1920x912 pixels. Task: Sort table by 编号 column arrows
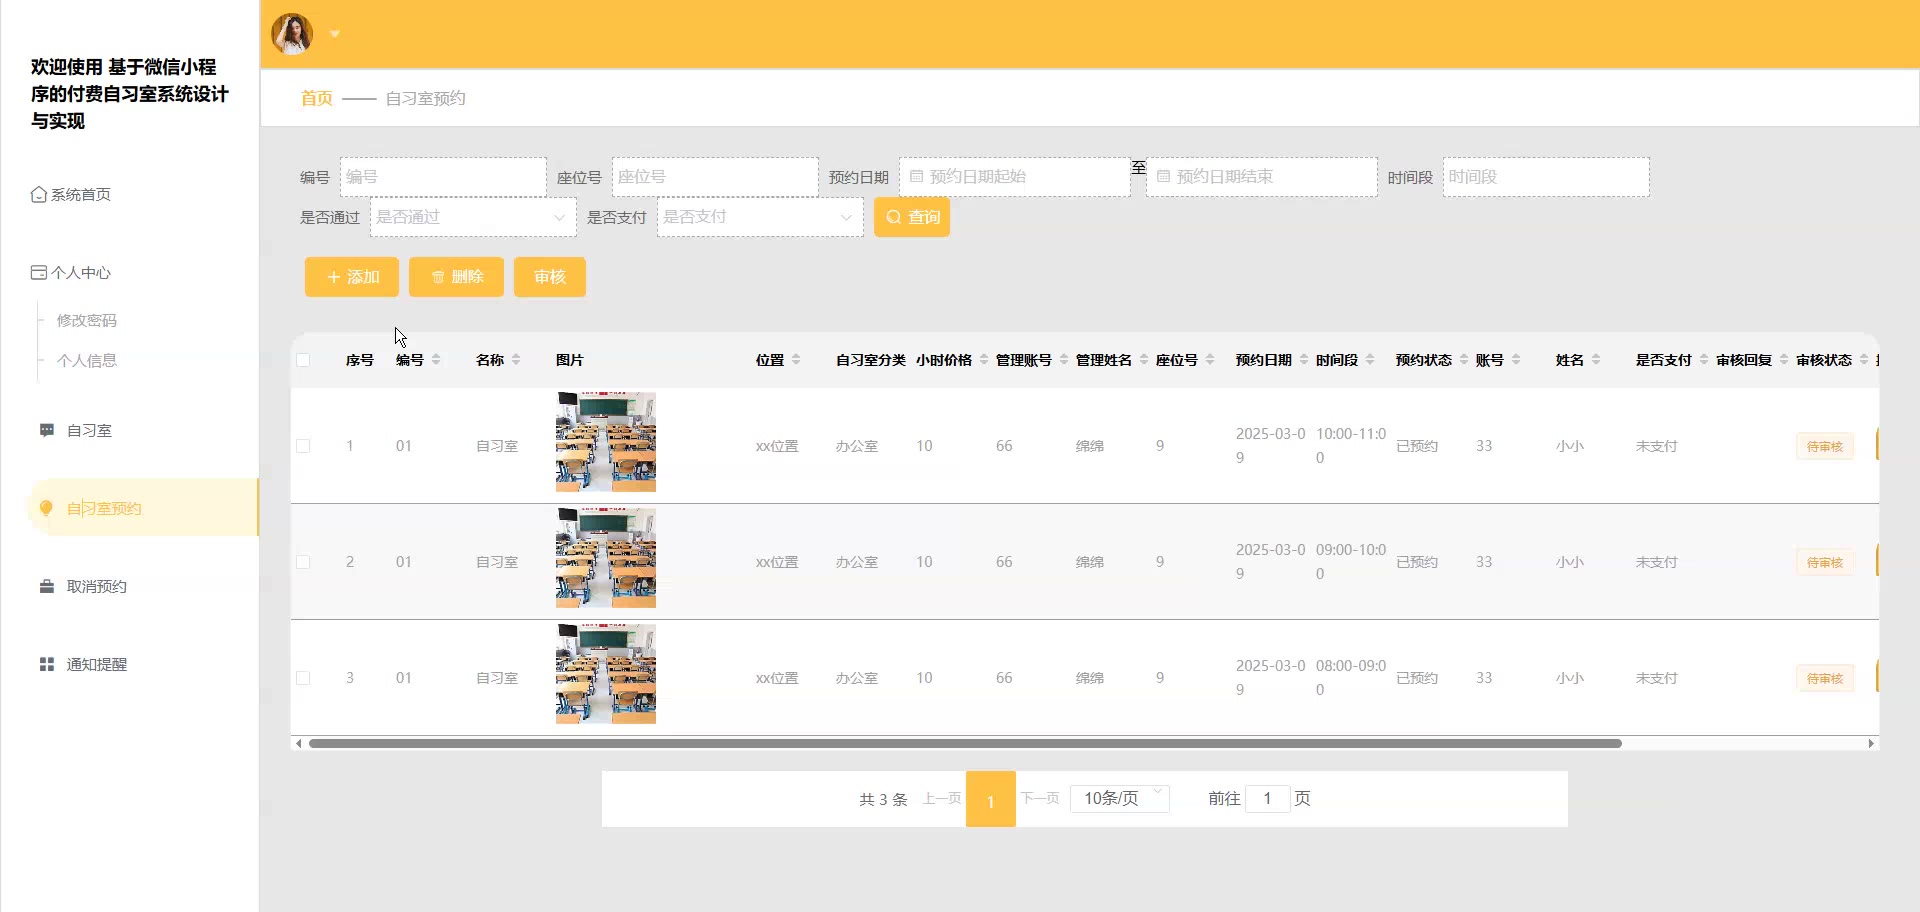436,360
